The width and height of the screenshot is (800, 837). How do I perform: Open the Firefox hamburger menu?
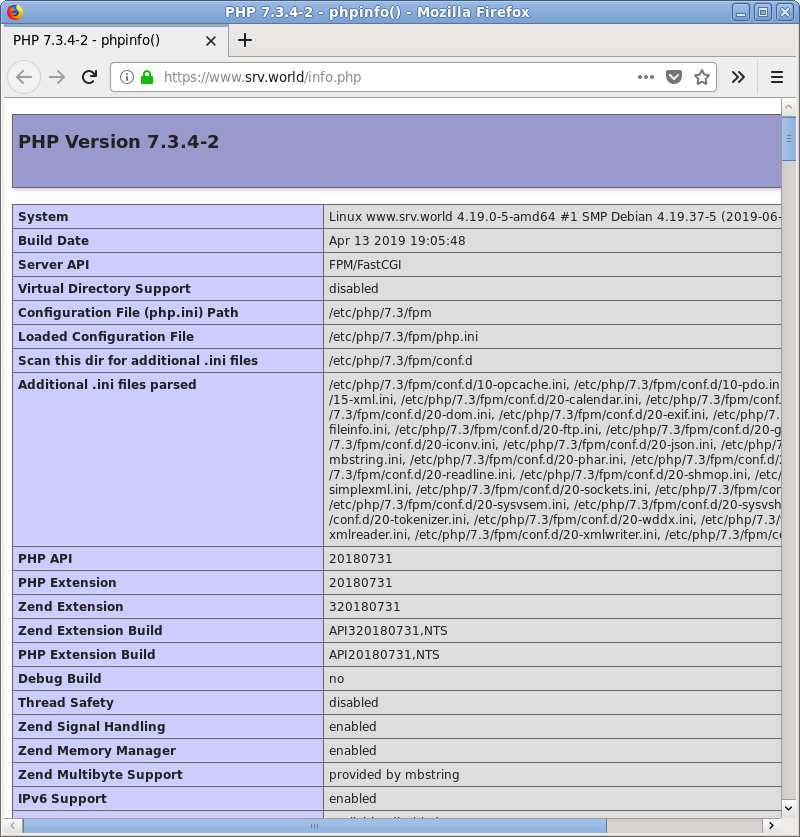(x=777, y=77)
